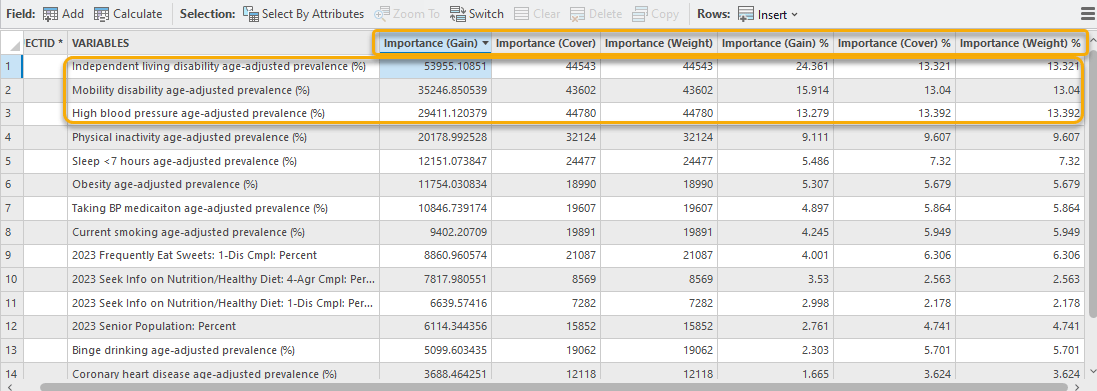Viewport: 1097px width, 391px height.
Task: Select row 10 via its row header
Action: pos(11,280)
